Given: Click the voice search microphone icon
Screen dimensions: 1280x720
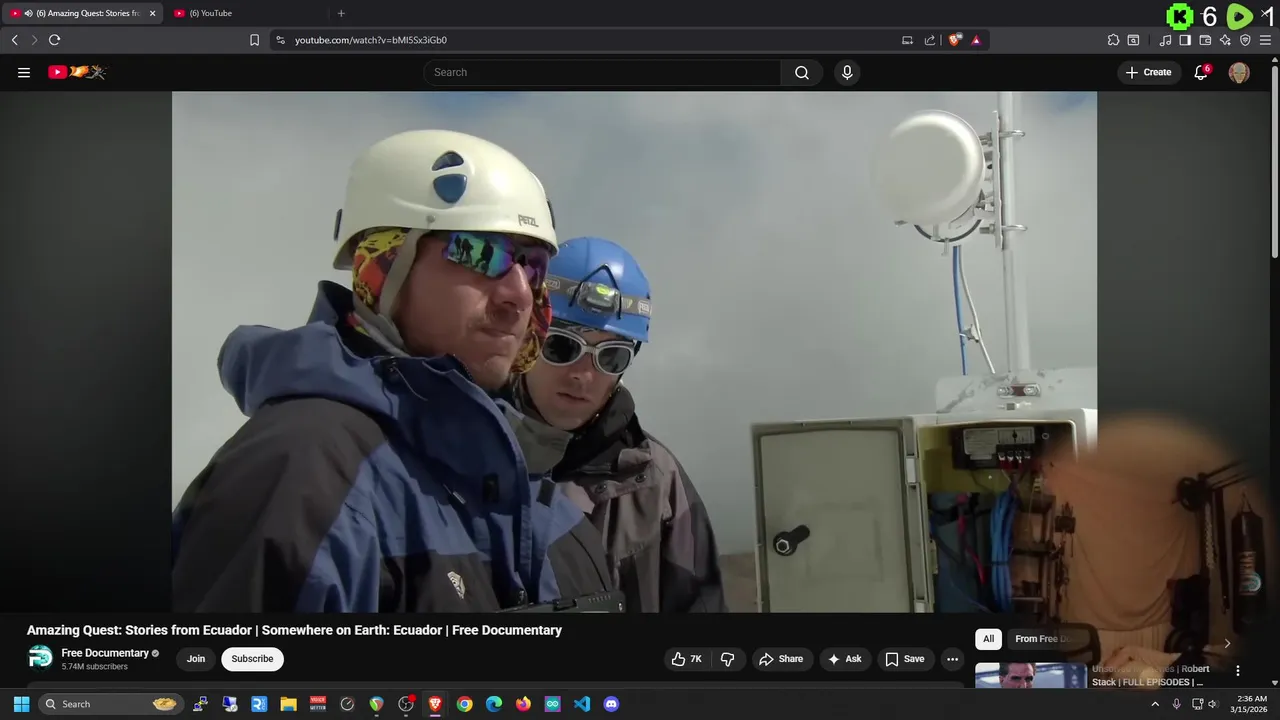Looking at the screenshot, I should click(847, 72).
